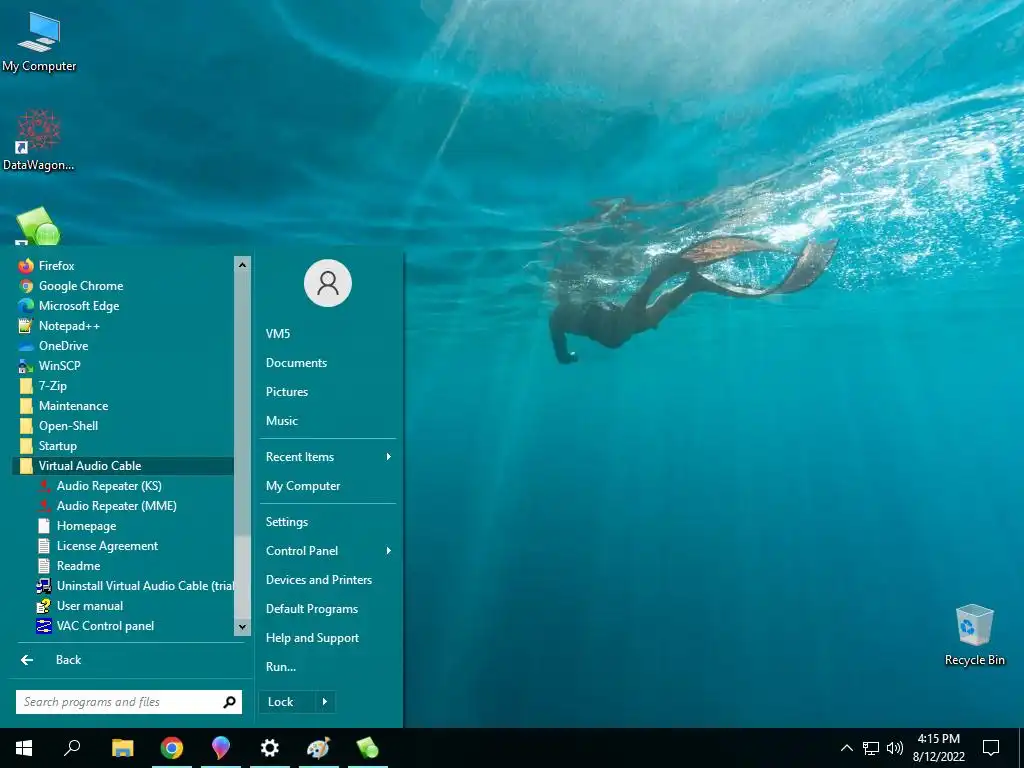Collapse the Virtual Audio Cable folder
Viewport: 1024px width, 768px height.
[123, 466]
